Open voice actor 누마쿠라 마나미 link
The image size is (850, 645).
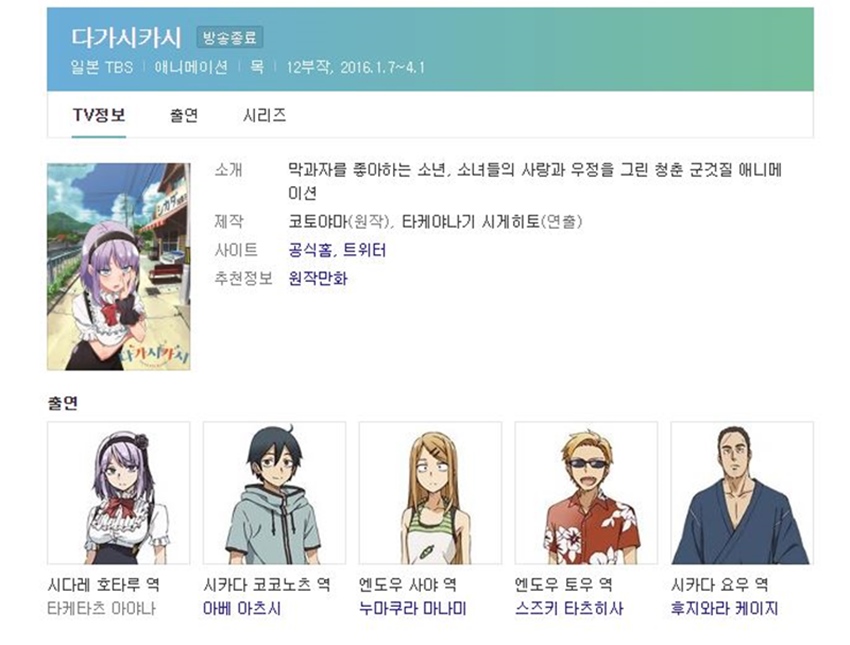[413, 608]
